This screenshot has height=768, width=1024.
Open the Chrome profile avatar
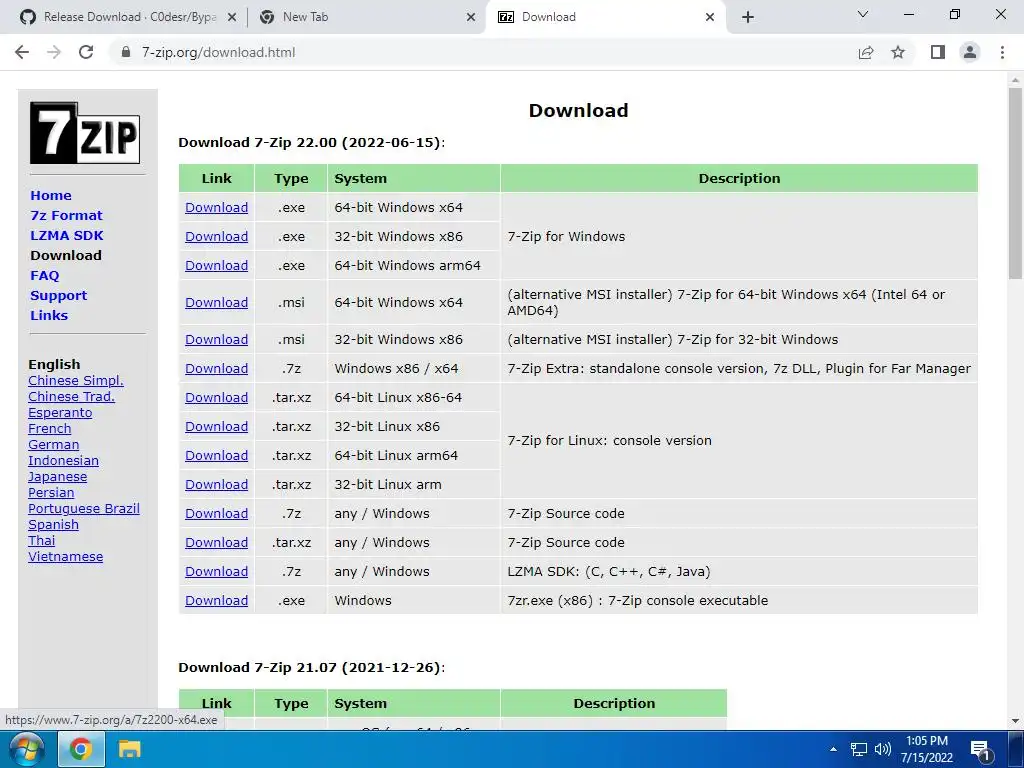pyautogui.click(x=970, y=52)
